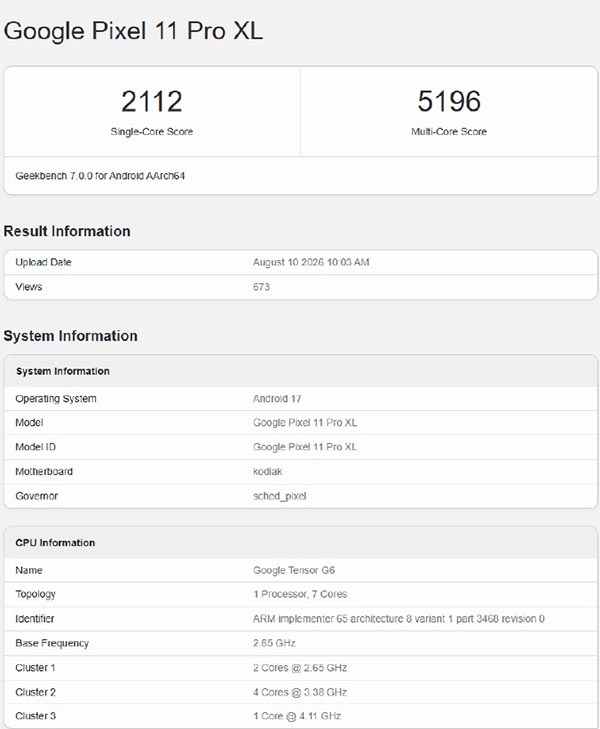Click the Model ID label

pos(35,447)
